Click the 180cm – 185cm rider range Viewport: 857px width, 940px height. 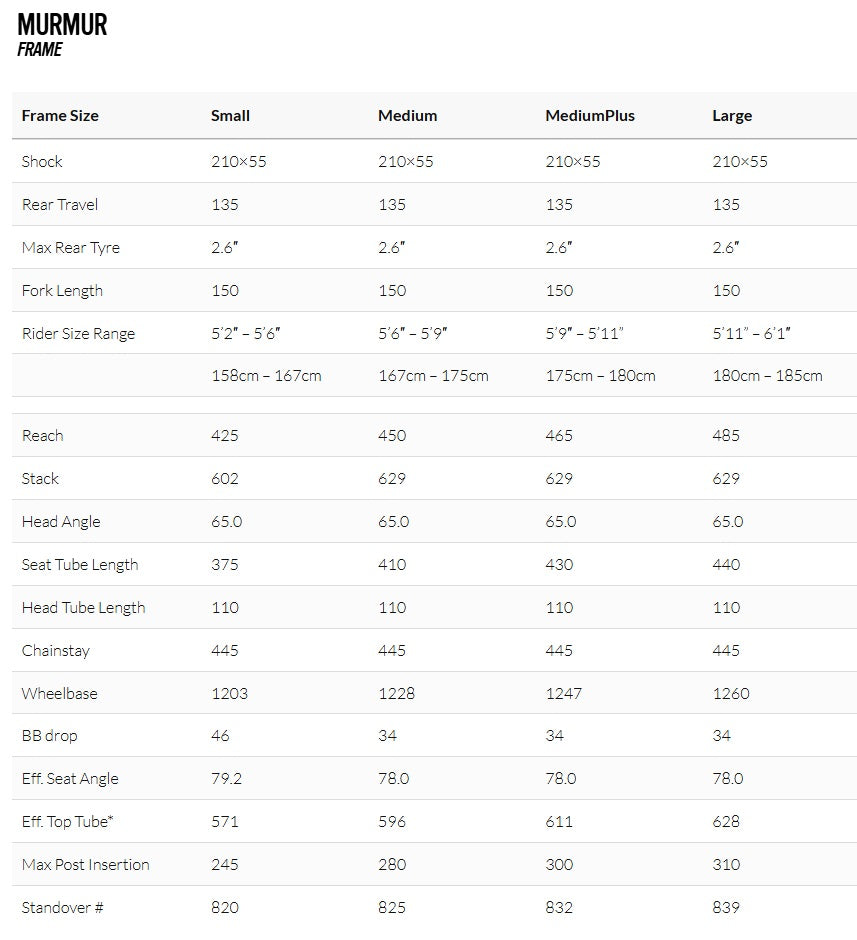[767, 376]
